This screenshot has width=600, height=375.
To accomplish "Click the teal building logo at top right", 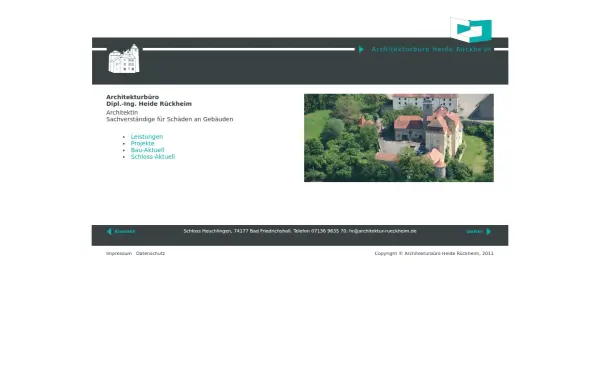I will (x=471, y=30).
